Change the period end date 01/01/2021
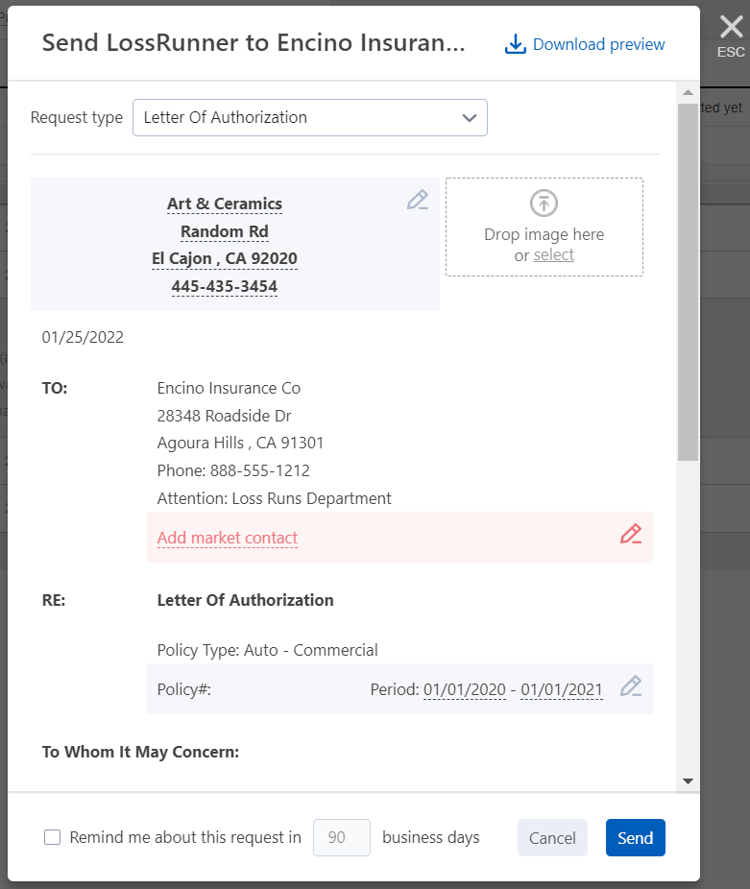 pos(561,689)
